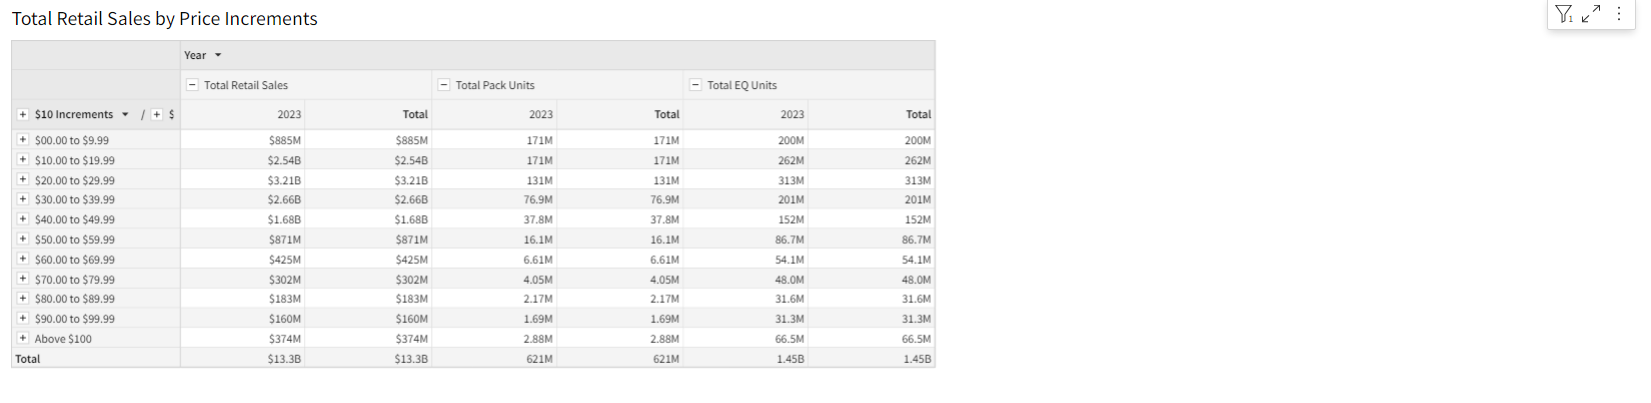
Task: Click the plus icon after the slash in row header
Action: (157, 115)
